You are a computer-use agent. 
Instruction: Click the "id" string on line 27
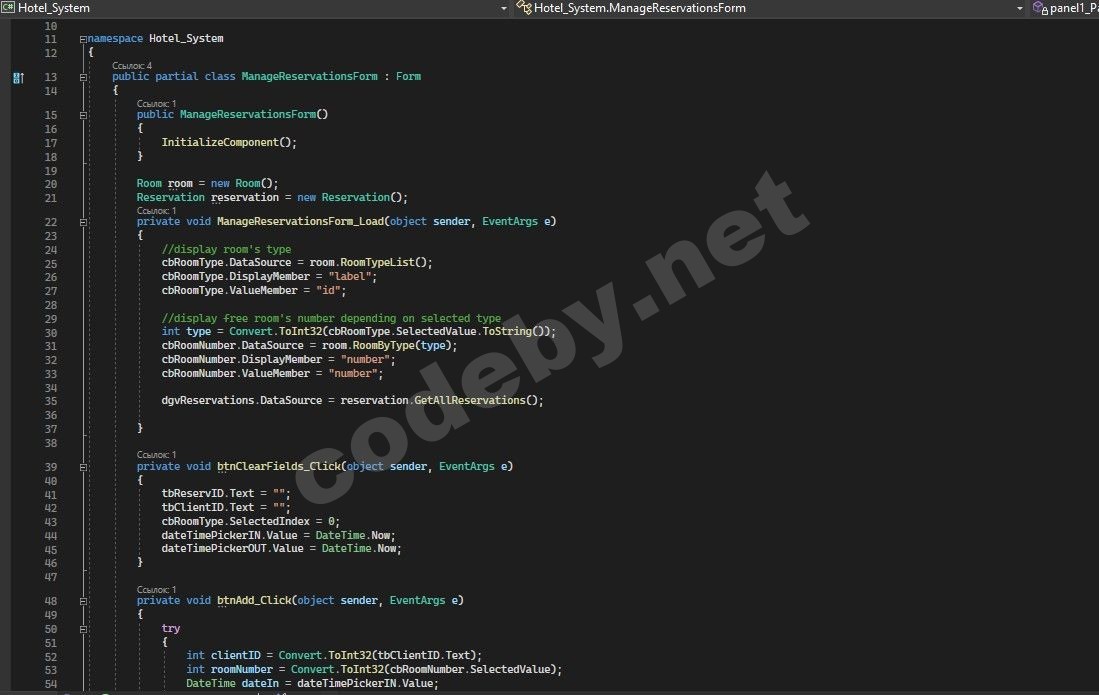tap(328, 290)
